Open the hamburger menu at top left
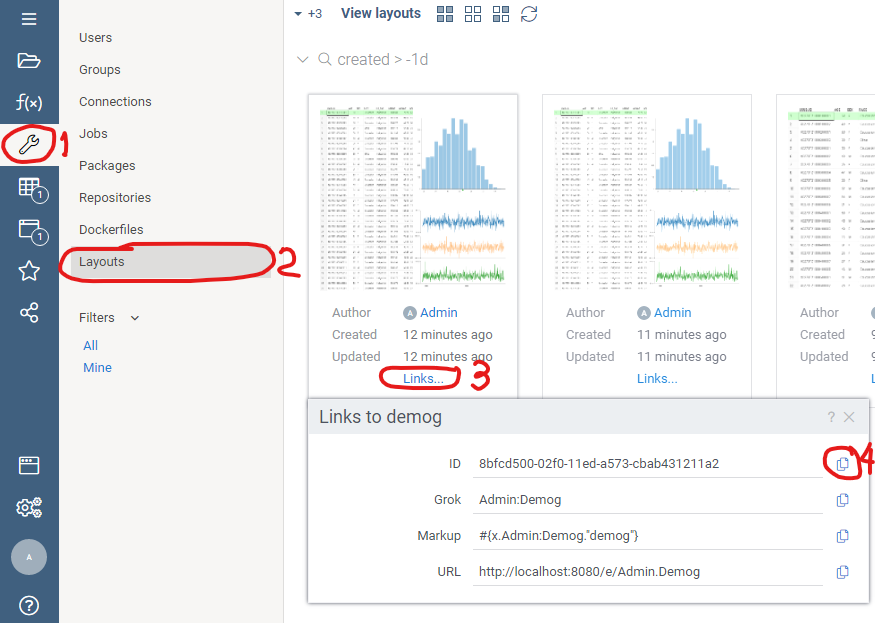 [x=28, y=16]
